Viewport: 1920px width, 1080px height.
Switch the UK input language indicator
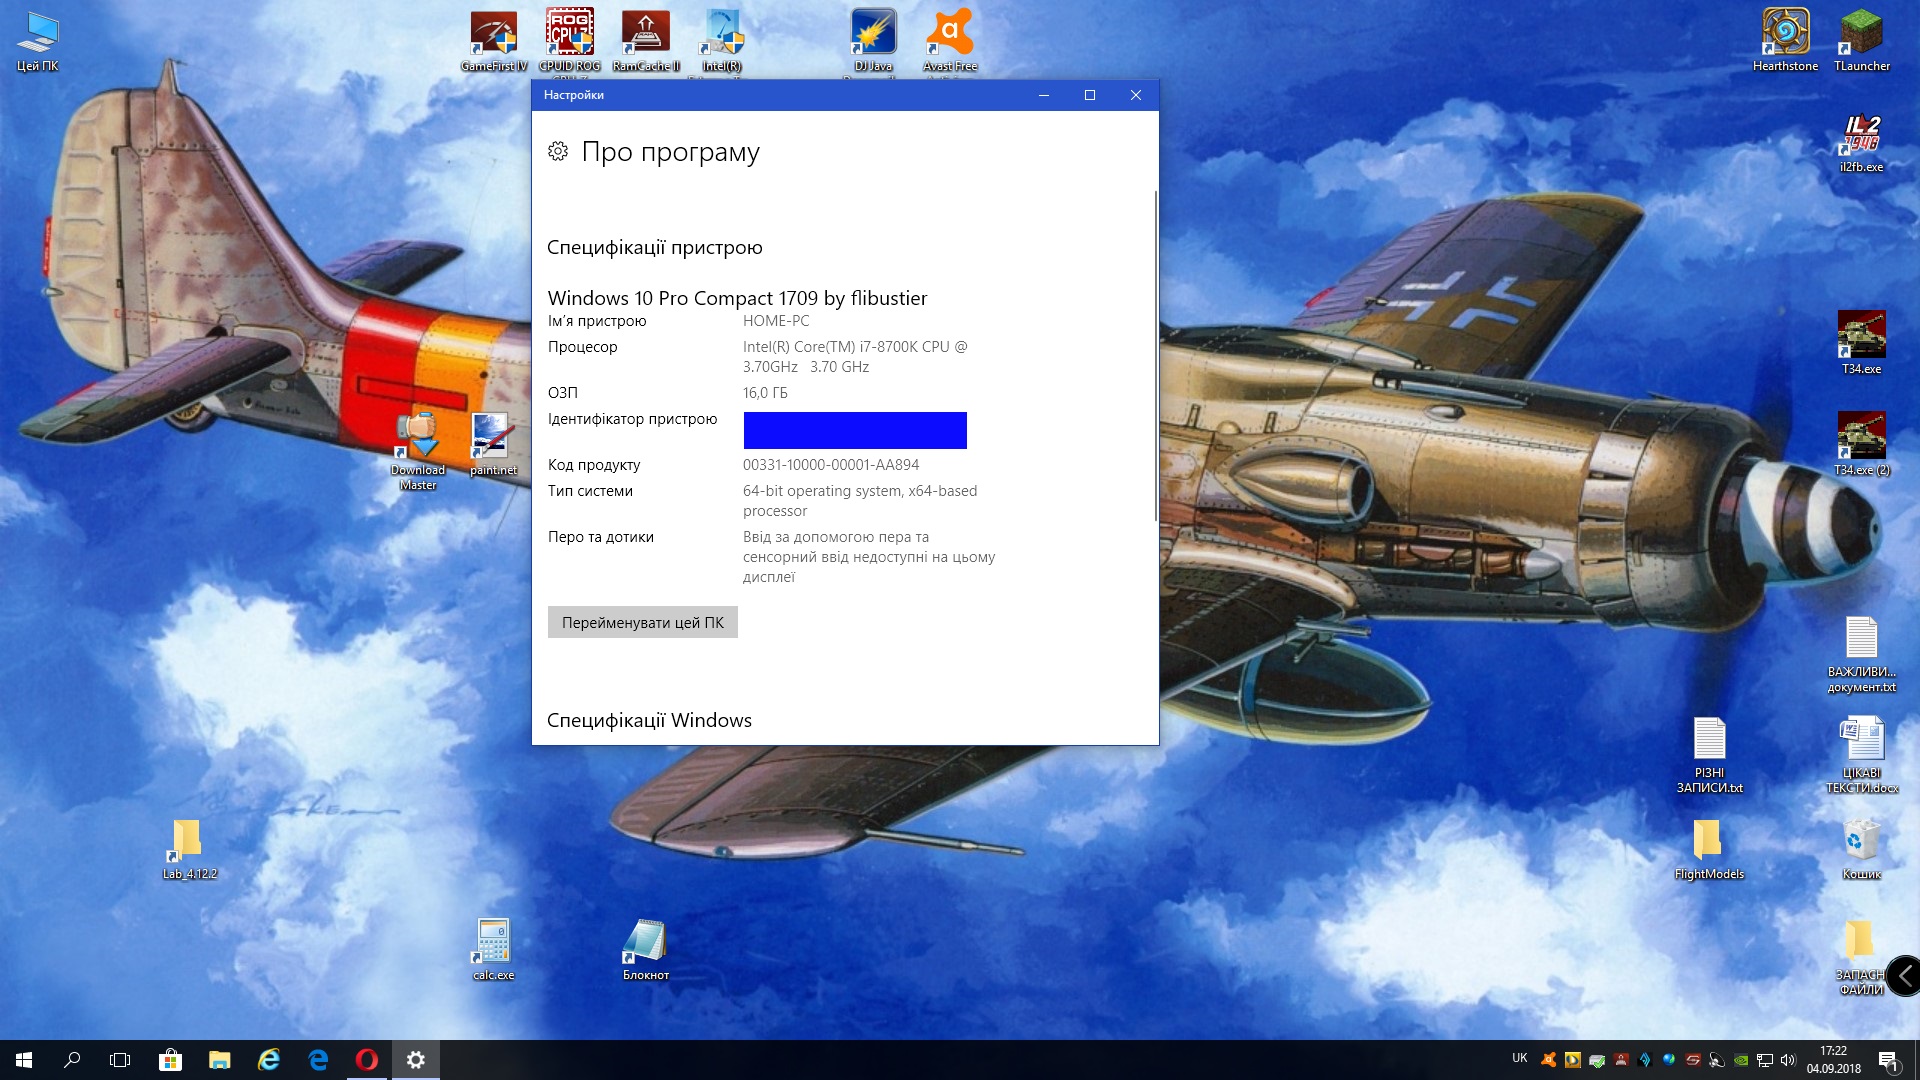pyautogui.click(x=1519, y=1058)
